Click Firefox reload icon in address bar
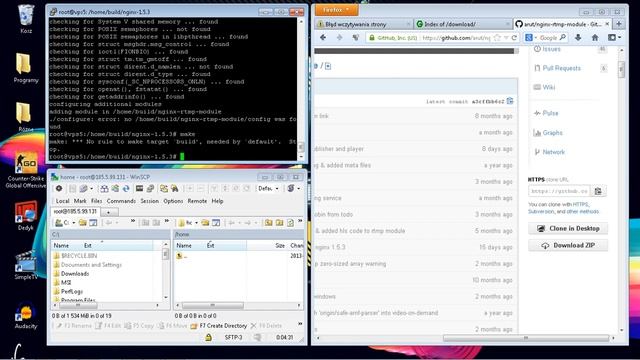640x360 pixels. click(x=514, y=38)
